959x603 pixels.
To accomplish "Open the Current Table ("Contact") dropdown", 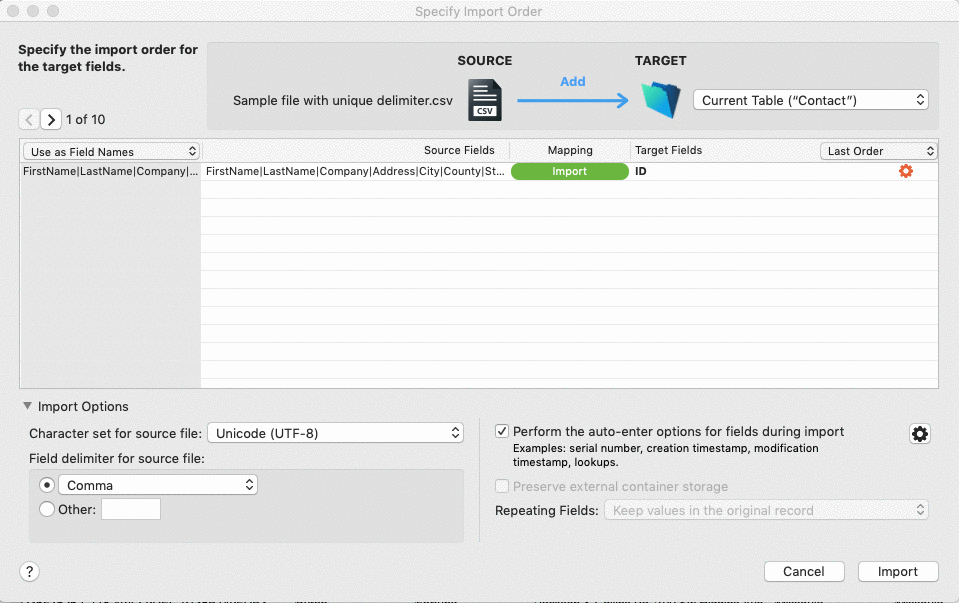I will click(x=810, y=100).
